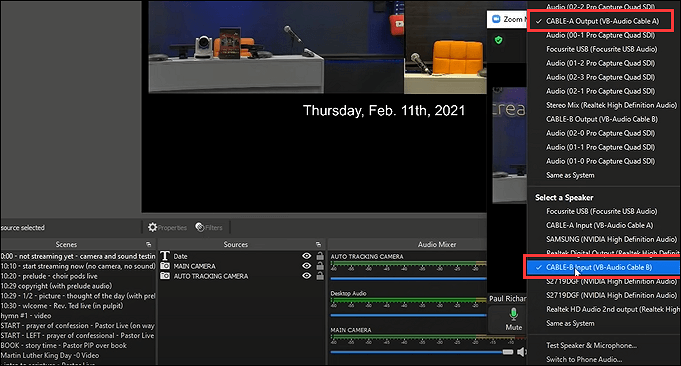Pop out the Scenes dock panel icon
The width and height of the screenshot is (681, 366).
149,244
